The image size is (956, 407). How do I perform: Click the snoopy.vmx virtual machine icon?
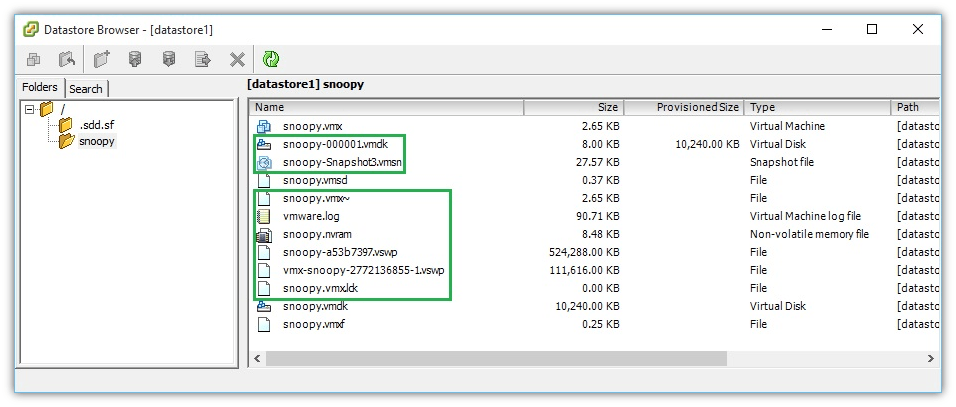[x=264, y=126]
